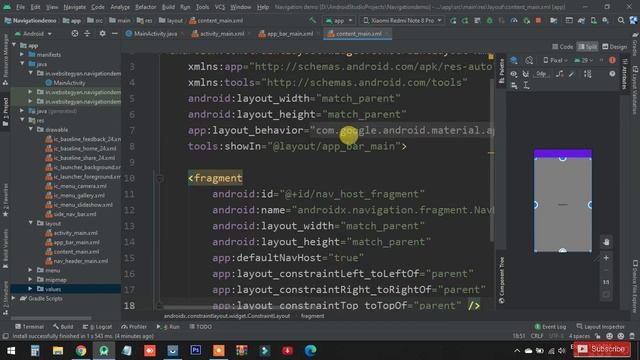The height and width of the screenshot is (360, 640).
Task: Click the zoom in plus icon in design preview
Action: click(606, 258)
